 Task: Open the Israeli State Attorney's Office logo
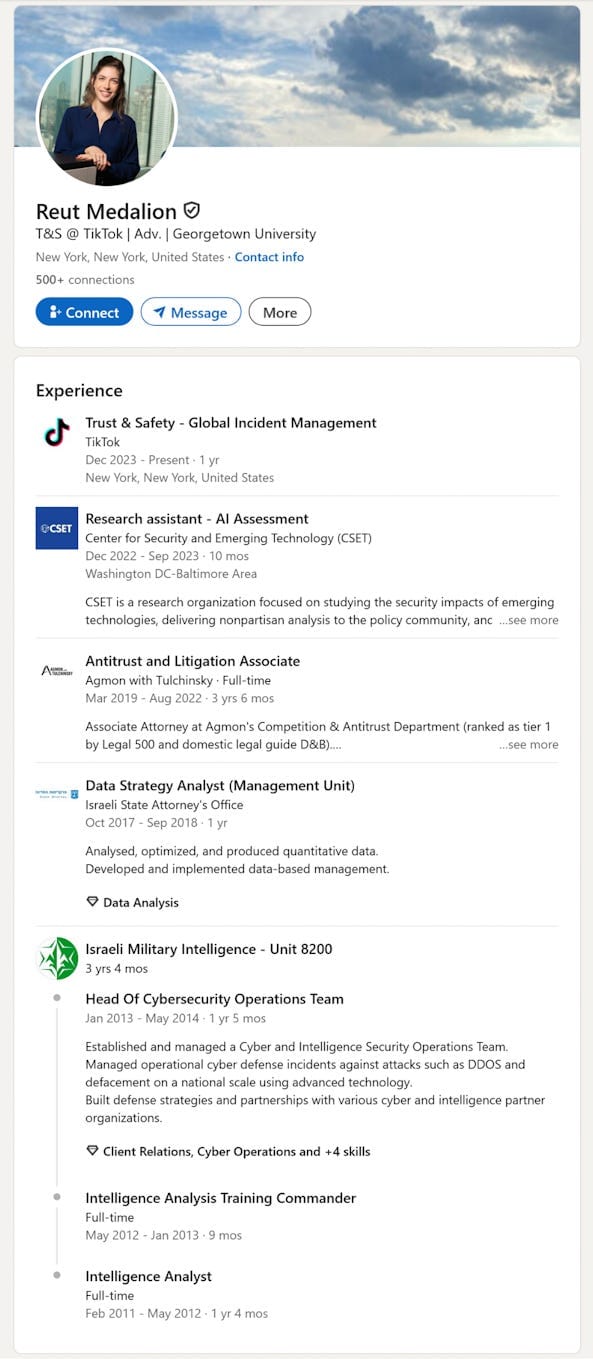pyautogui.click(x=57, y=794)
